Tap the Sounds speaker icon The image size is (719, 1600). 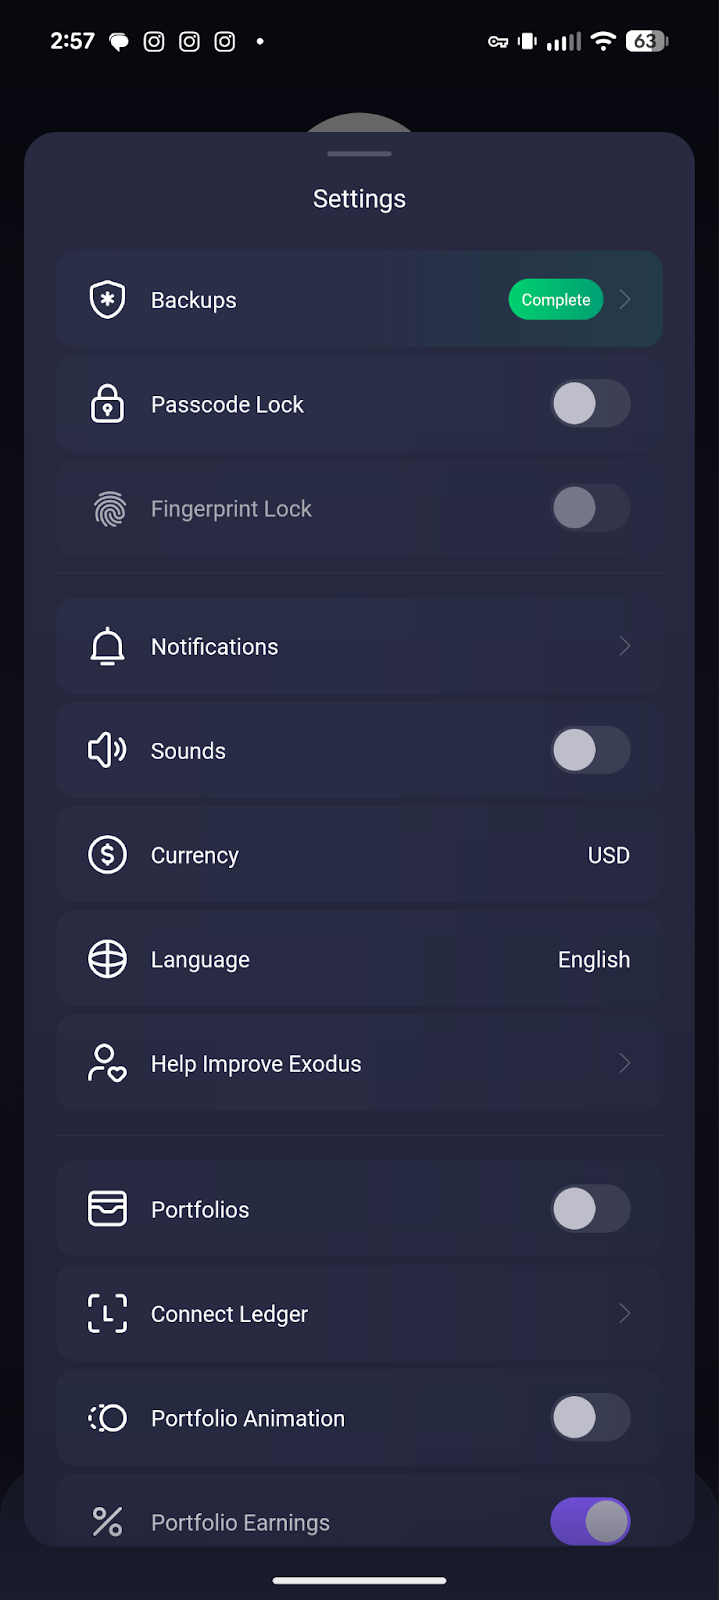click(x=107, y=750)
